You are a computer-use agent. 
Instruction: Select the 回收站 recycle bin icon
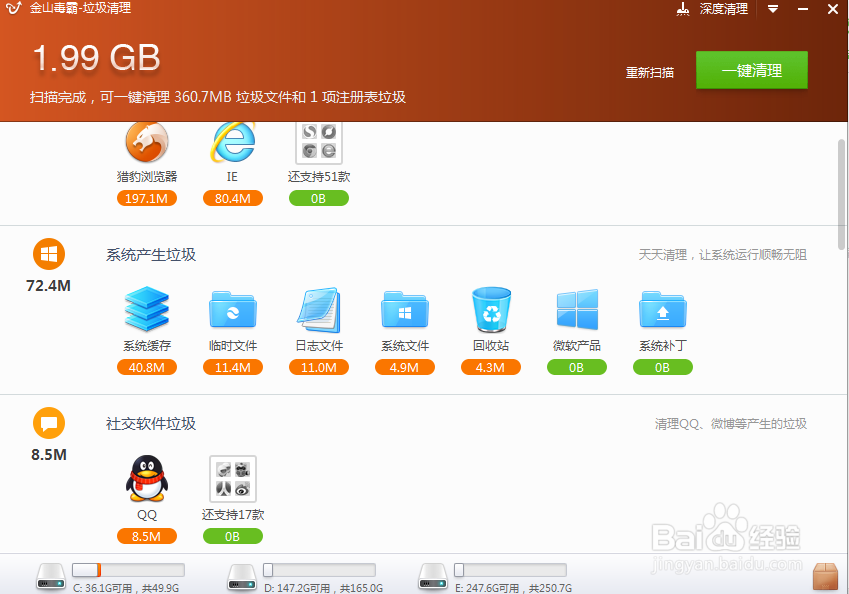pyautogui.click(x=491, y=310)
